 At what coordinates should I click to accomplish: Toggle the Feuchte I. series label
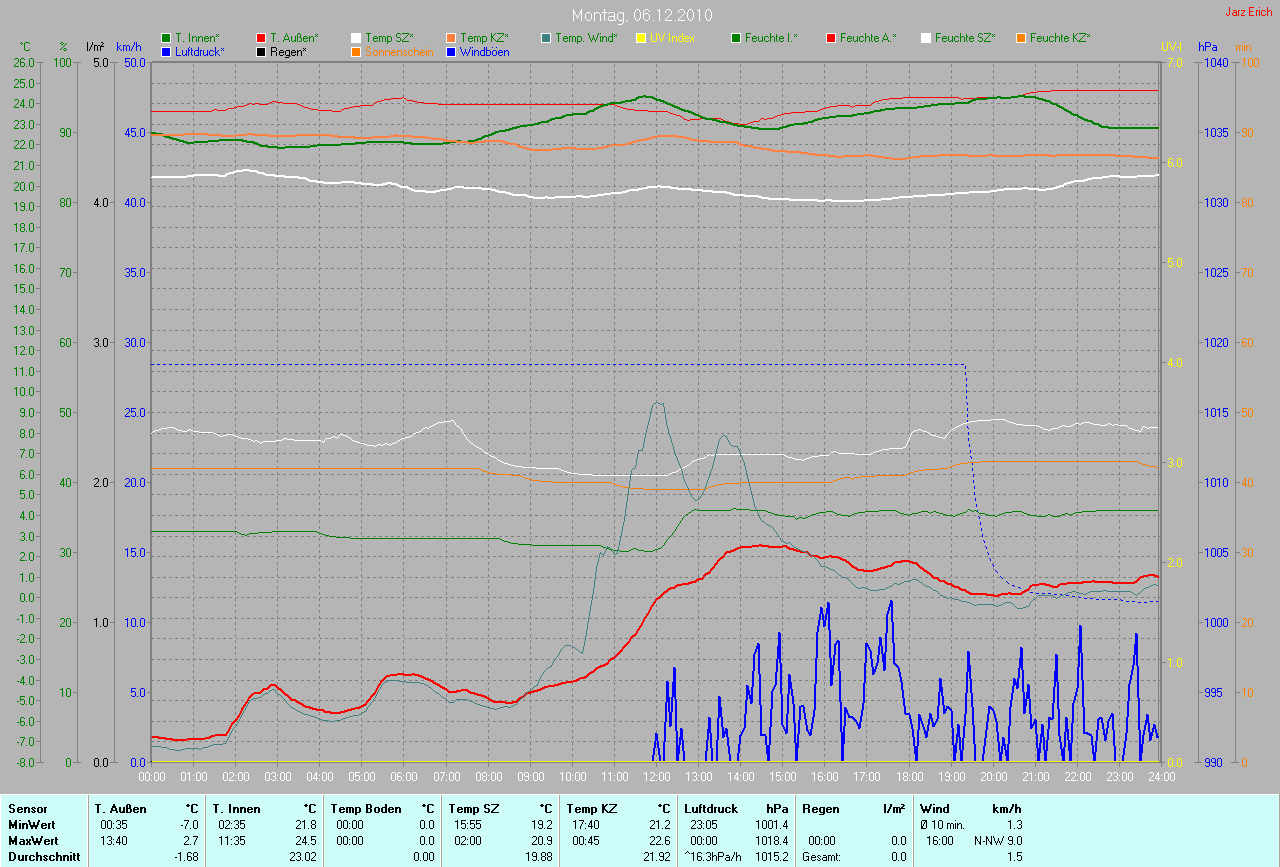point(770,38)
